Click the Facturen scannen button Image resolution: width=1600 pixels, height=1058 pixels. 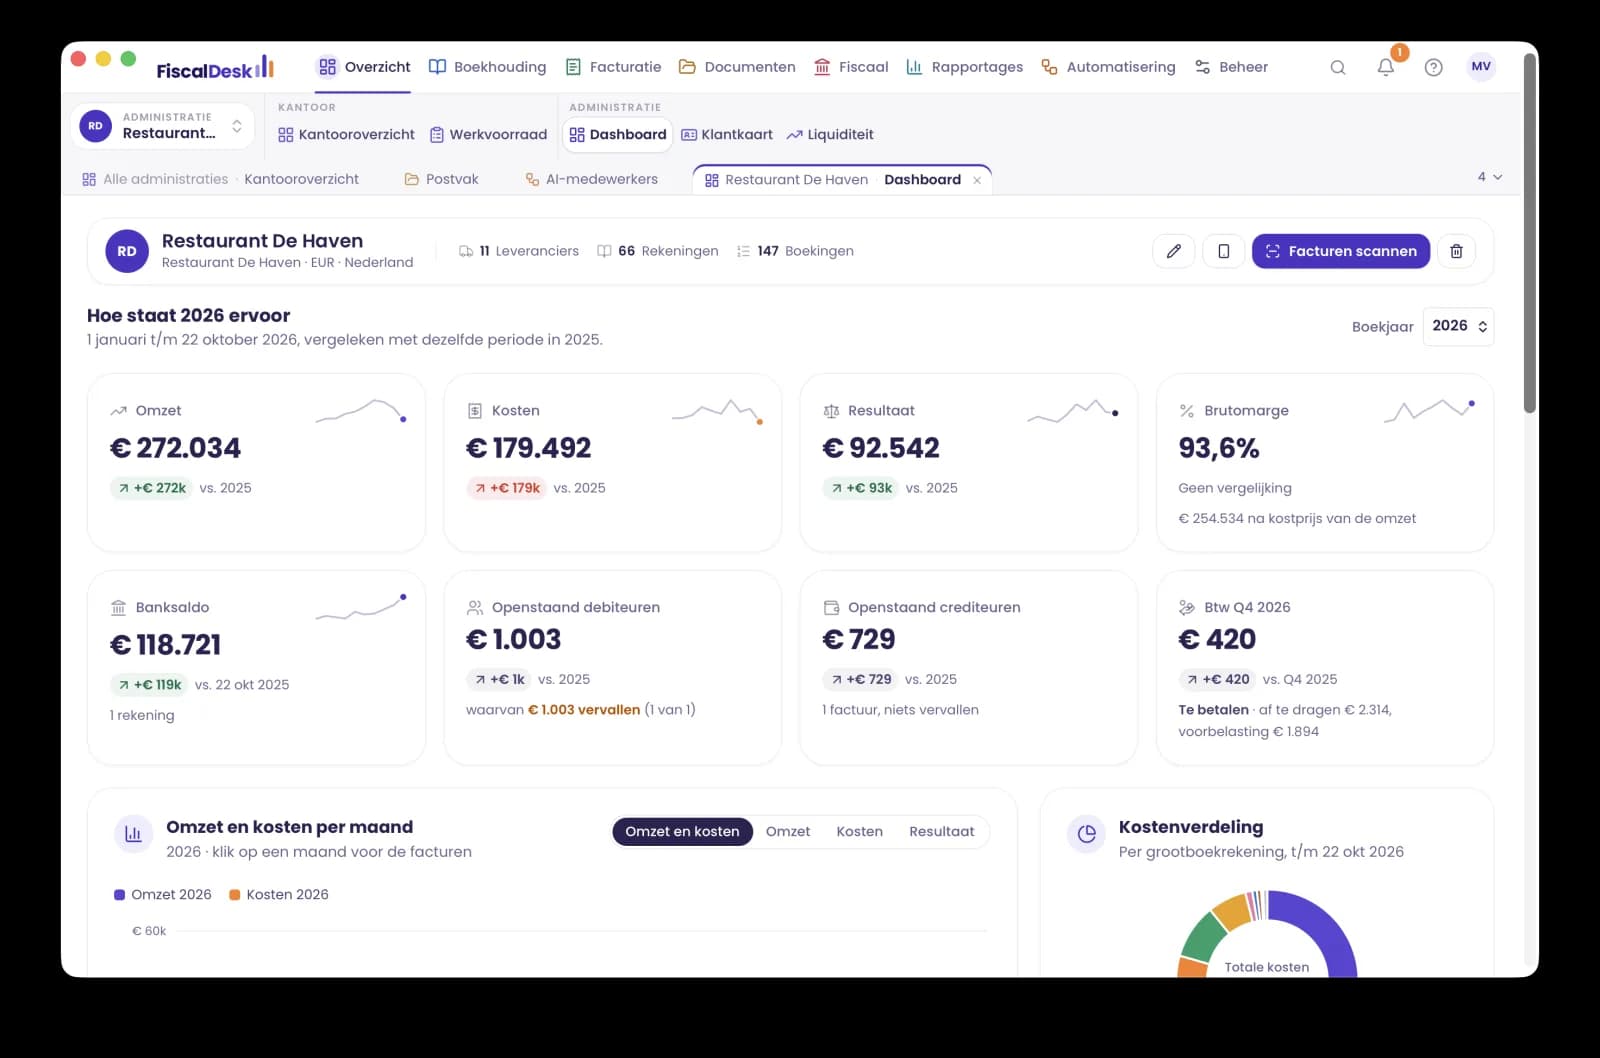[x=1341, y=251]
